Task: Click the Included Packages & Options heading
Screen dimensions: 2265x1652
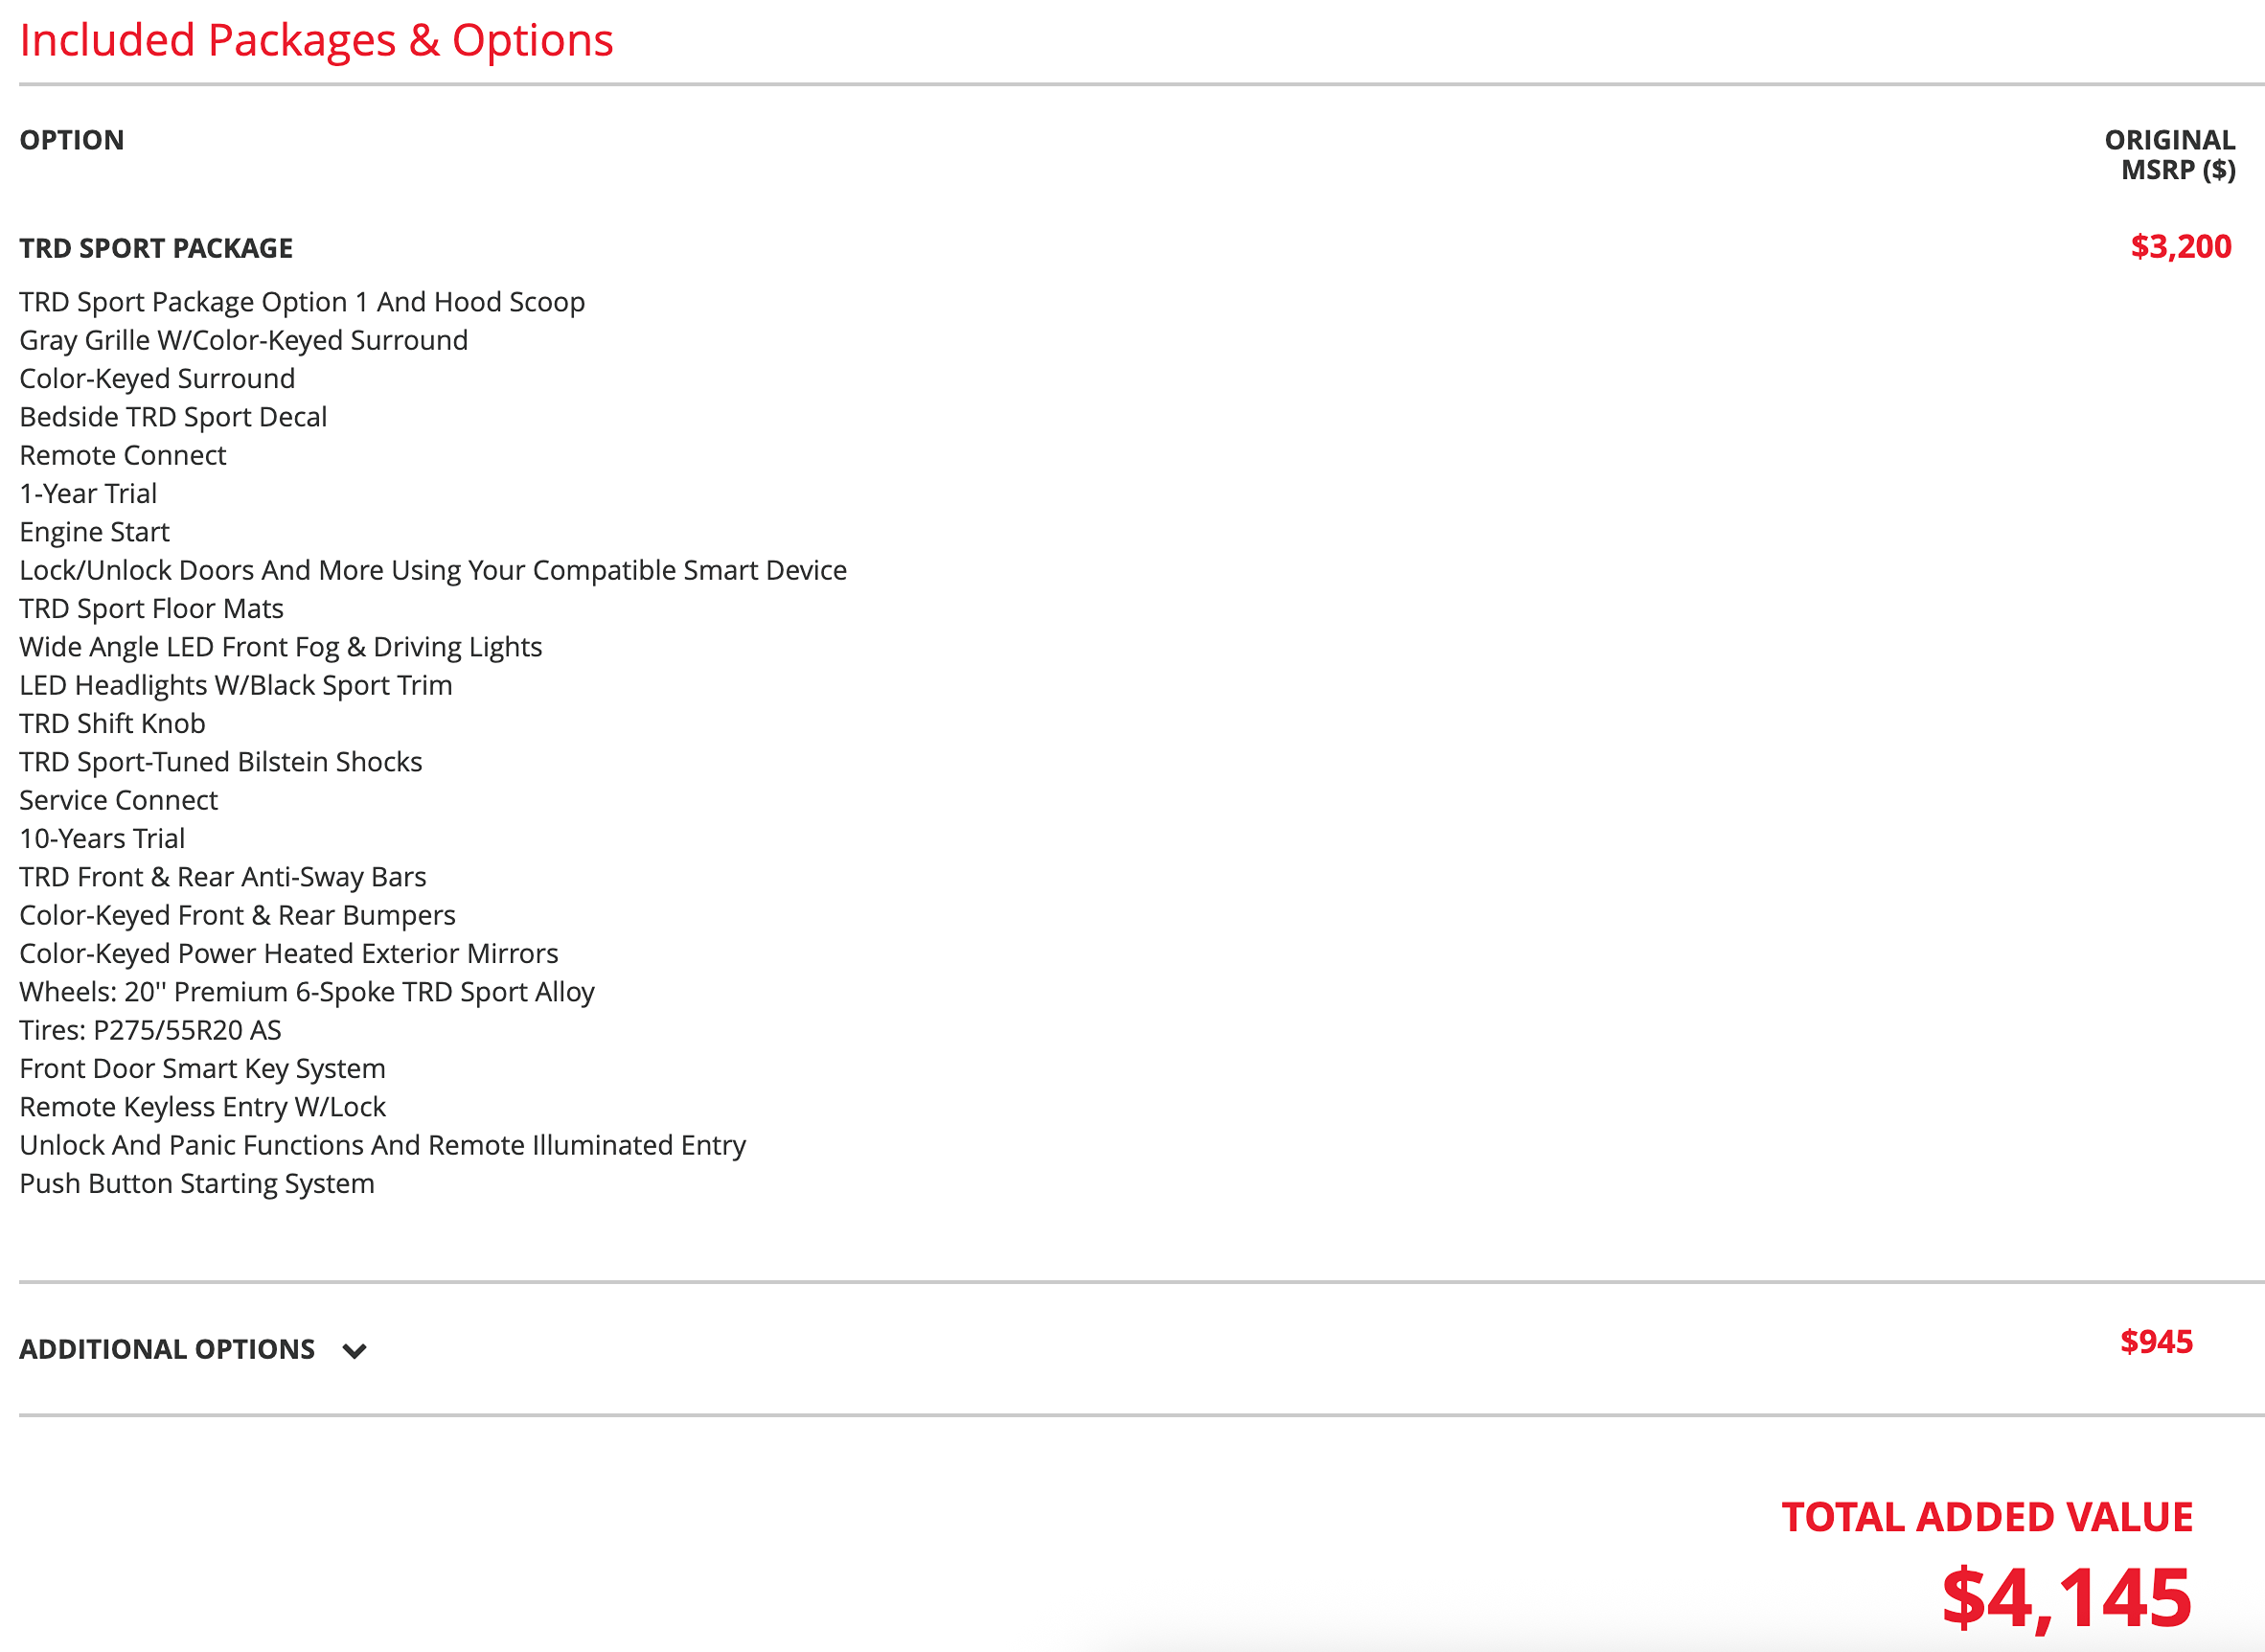Action: pos(316,40)
